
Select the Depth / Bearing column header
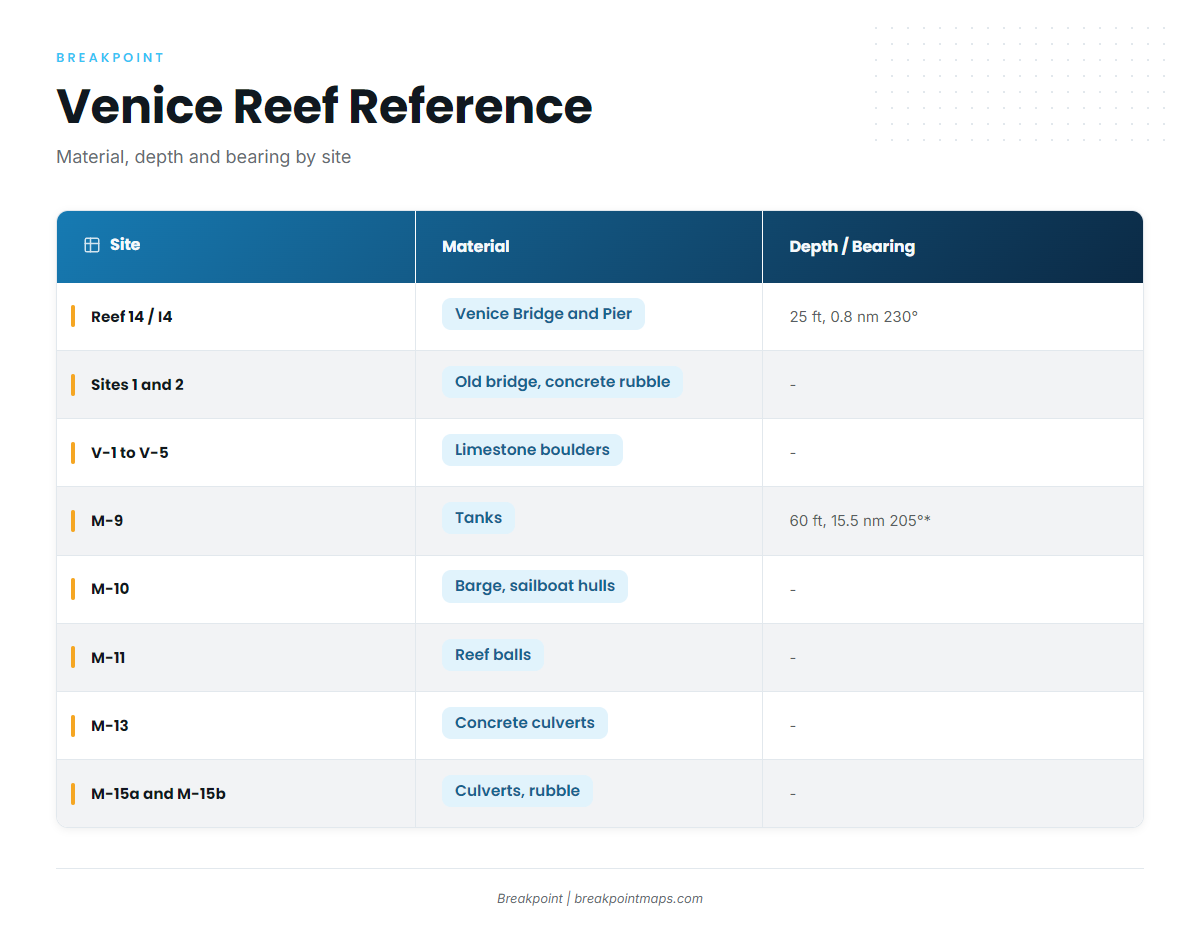click(x=953, y=246)
